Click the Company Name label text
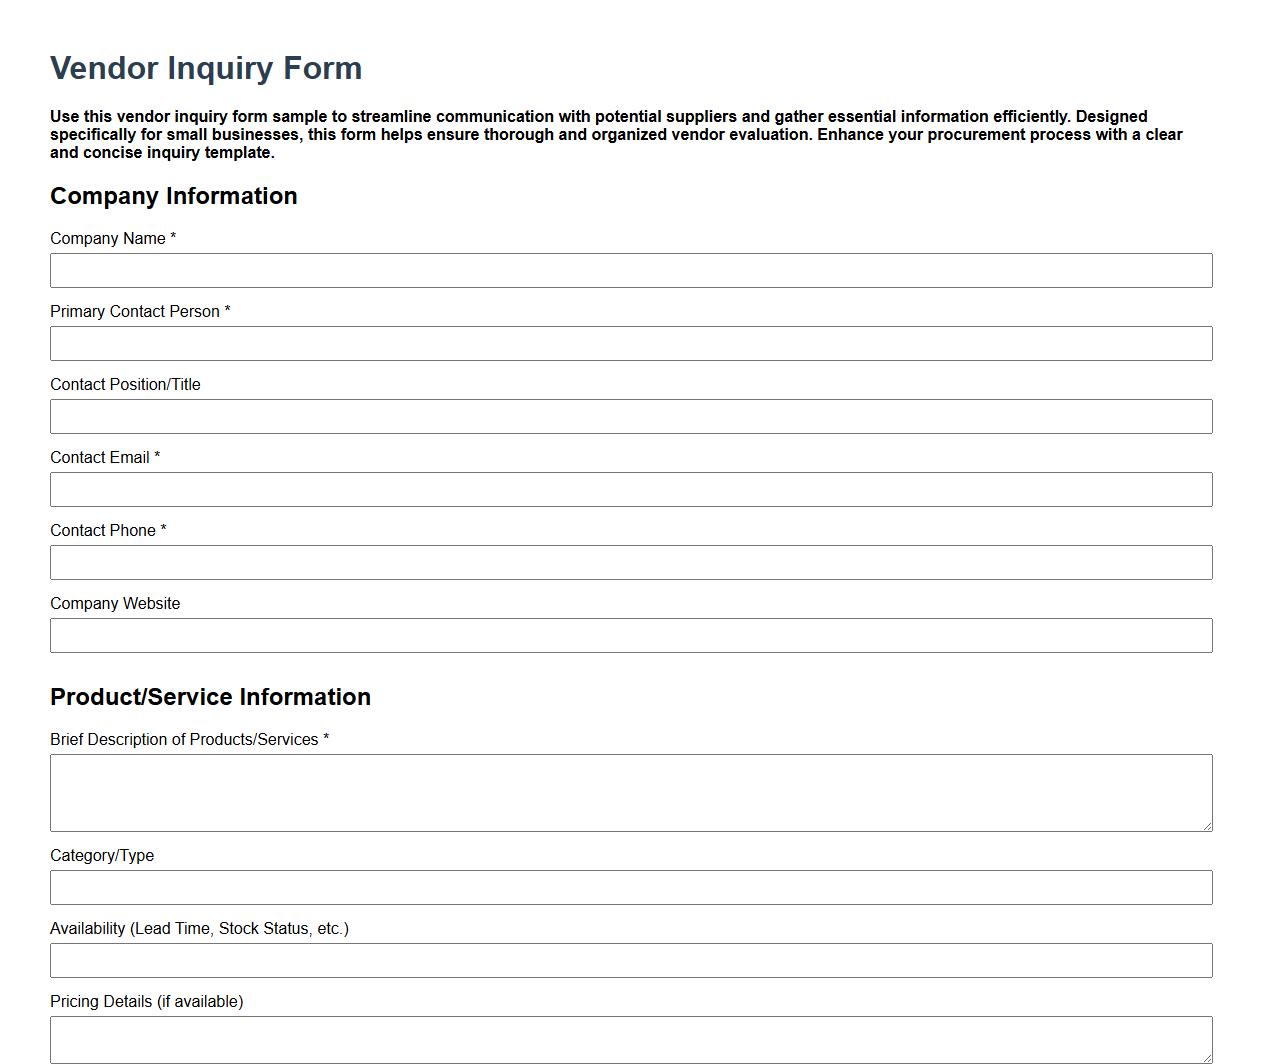The height and width of the screenshot is (1064, 1263). [107, 238]
